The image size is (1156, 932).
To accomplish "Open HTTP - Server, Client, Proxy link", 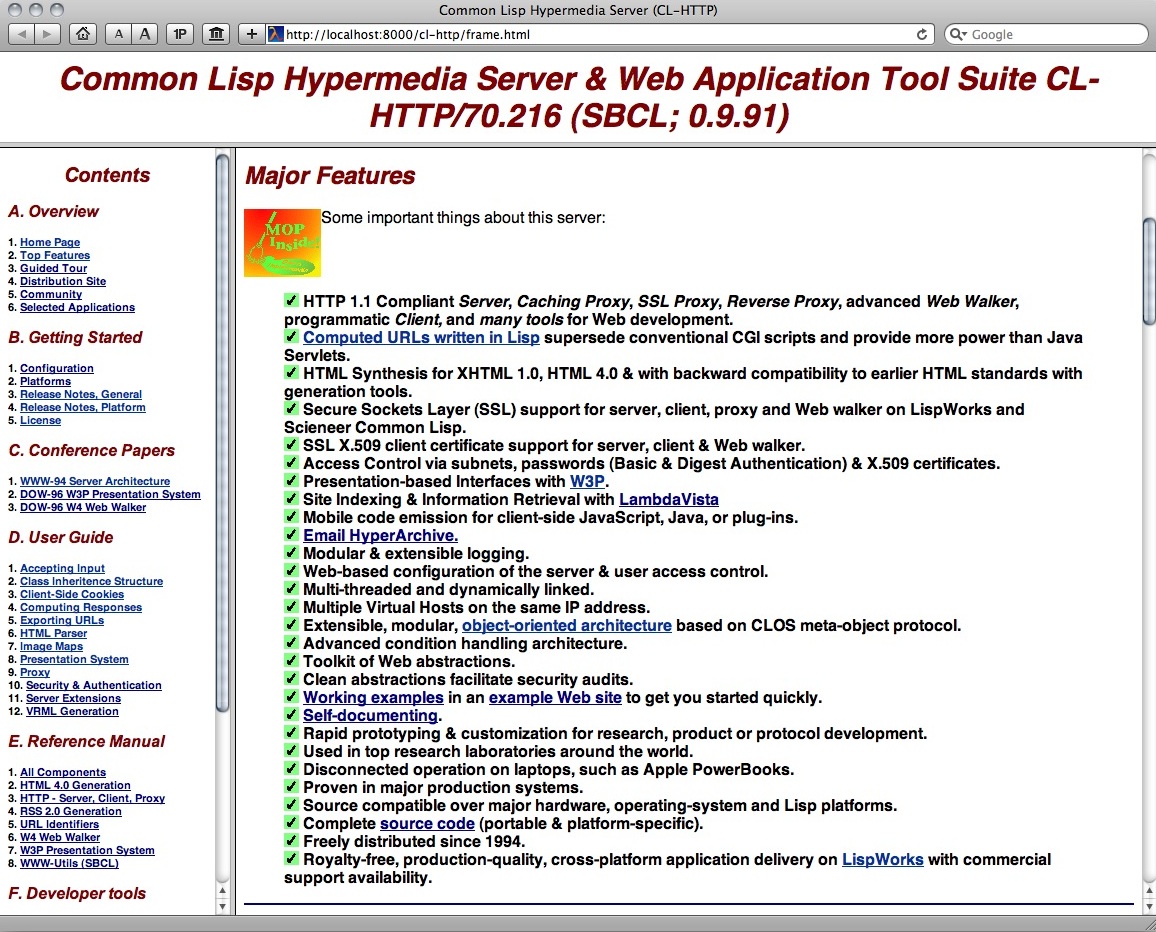I will (x=92, y=798).
